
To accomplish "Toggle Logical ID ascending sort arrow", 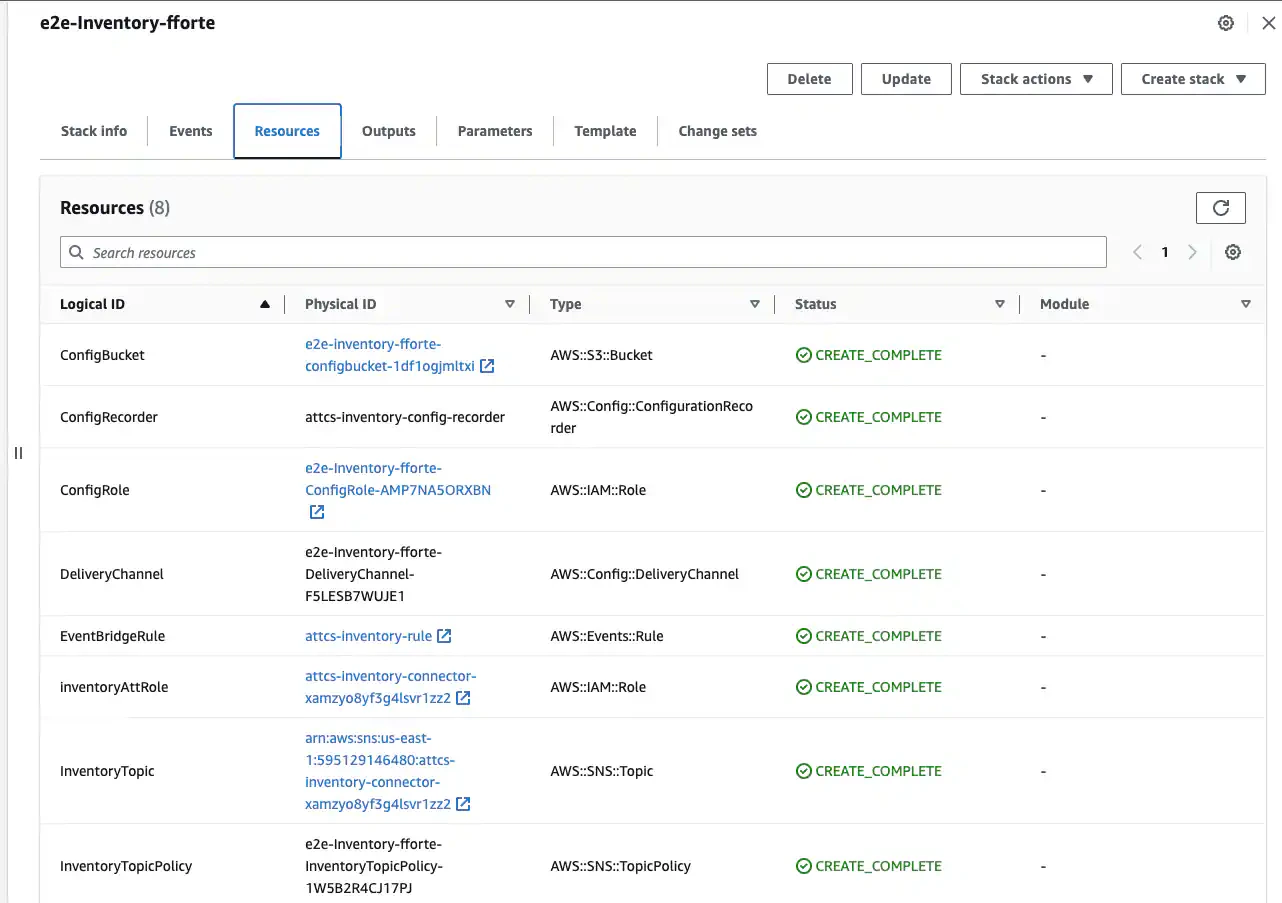I will coord(265,304).
